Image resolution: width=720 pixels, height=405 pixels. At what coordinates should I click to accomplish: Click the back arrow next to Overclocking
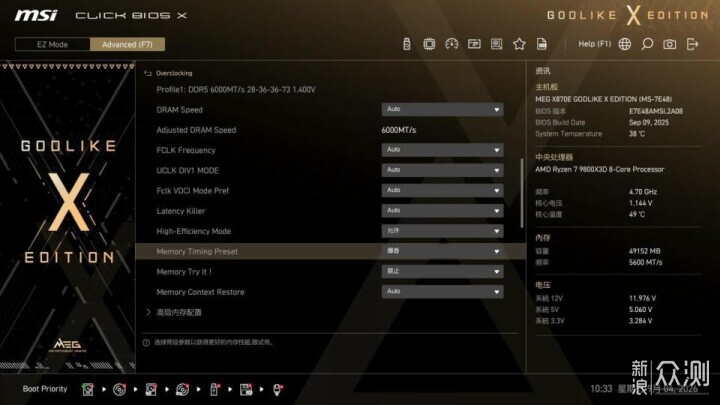click(148, 73)
